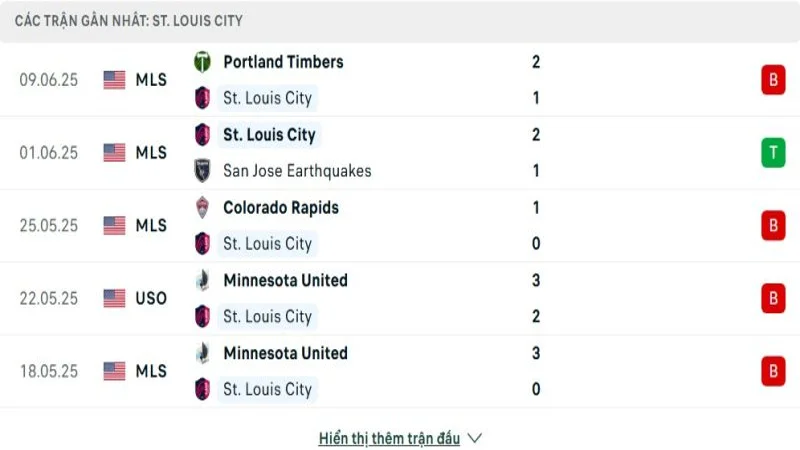Select the 01.06.25 match date

pos(48,153)
